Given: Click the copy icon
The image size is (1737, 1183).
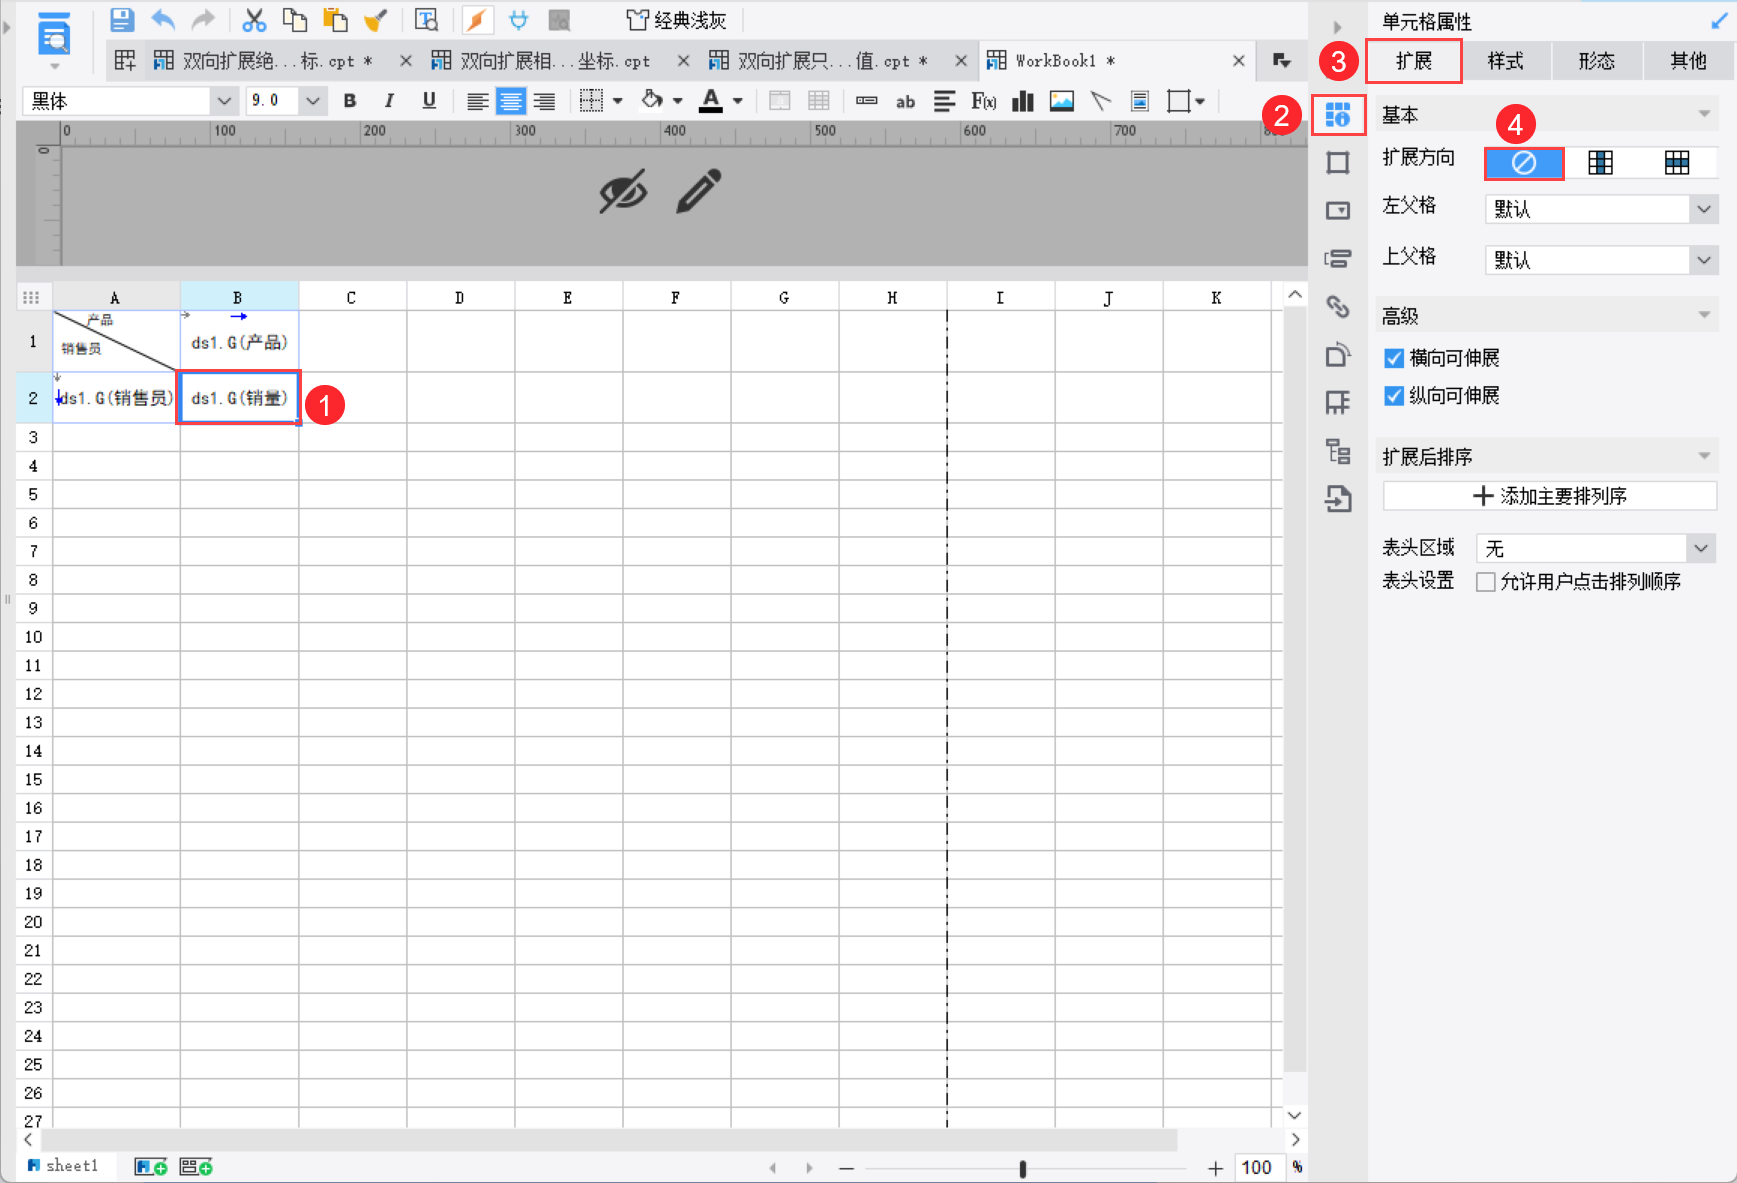Looking at the screenshot, I should (294, 20).
